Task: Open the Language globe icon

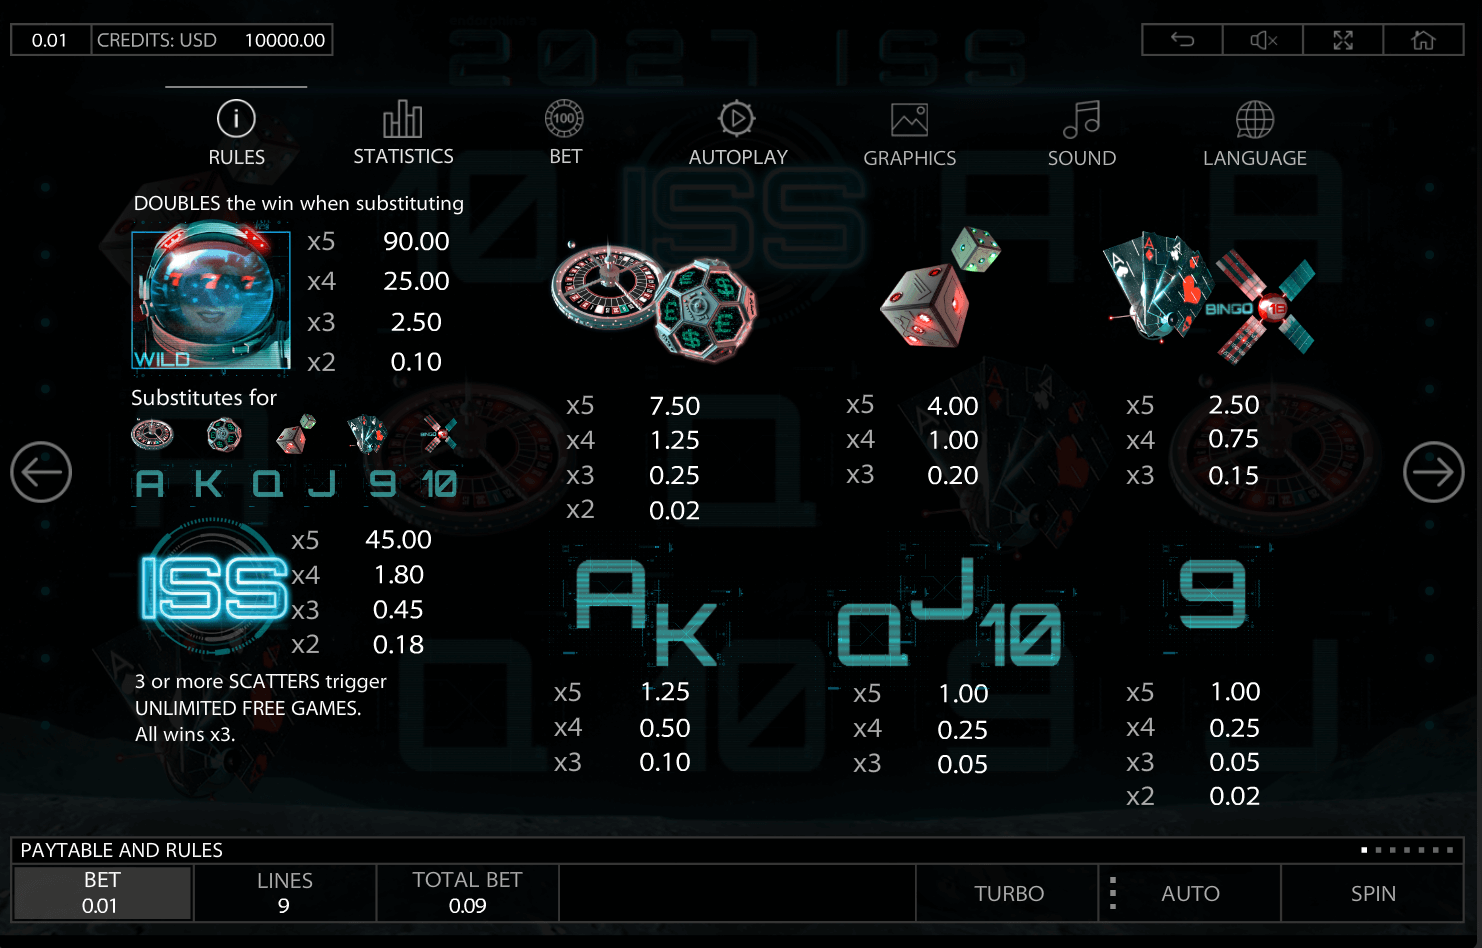Action: tap(1254, 120)
